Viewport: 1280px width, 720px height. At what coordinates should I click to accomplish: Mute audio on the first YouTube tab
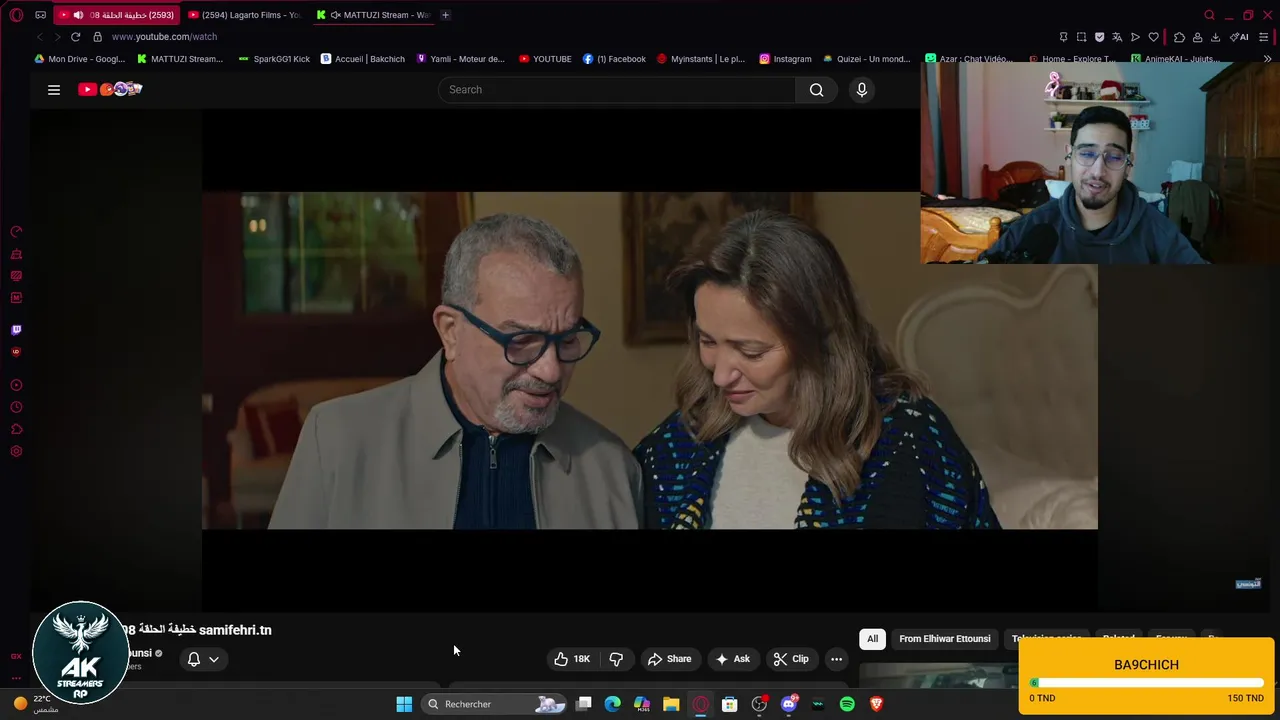point(78,15)
